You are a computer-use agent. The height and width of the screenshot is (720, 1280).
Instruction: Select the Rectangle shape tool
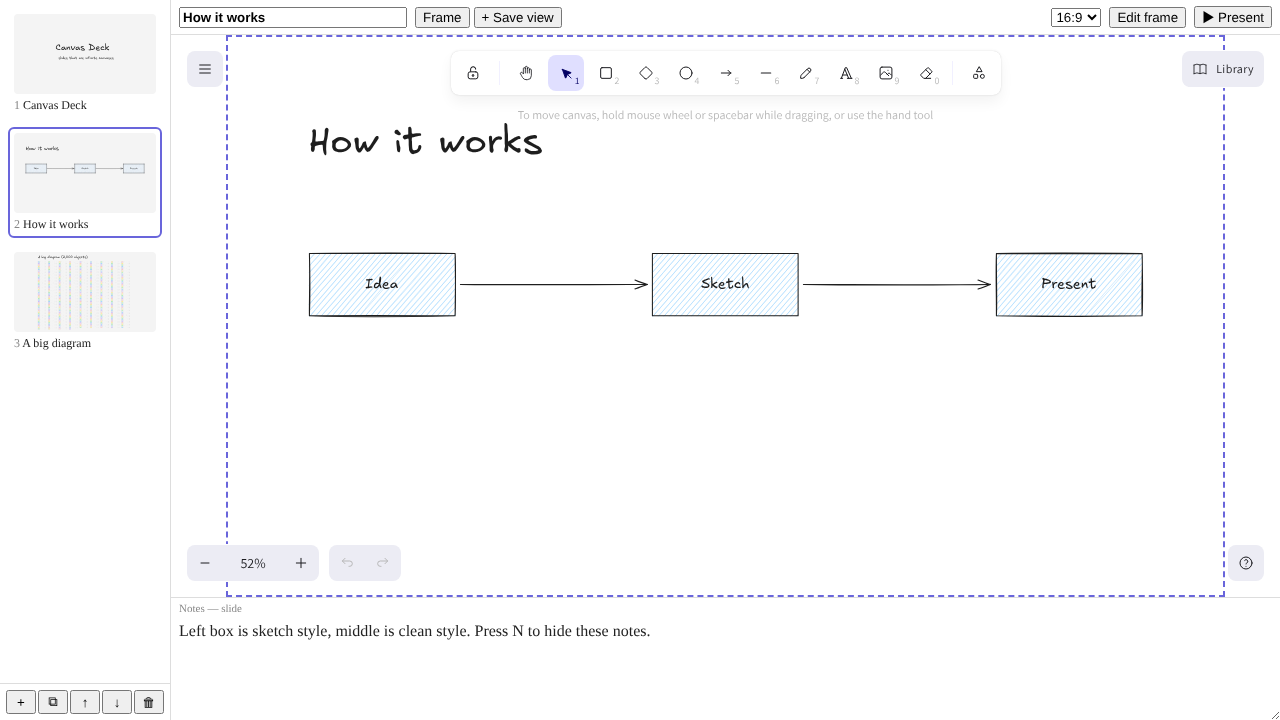[606, 73]
